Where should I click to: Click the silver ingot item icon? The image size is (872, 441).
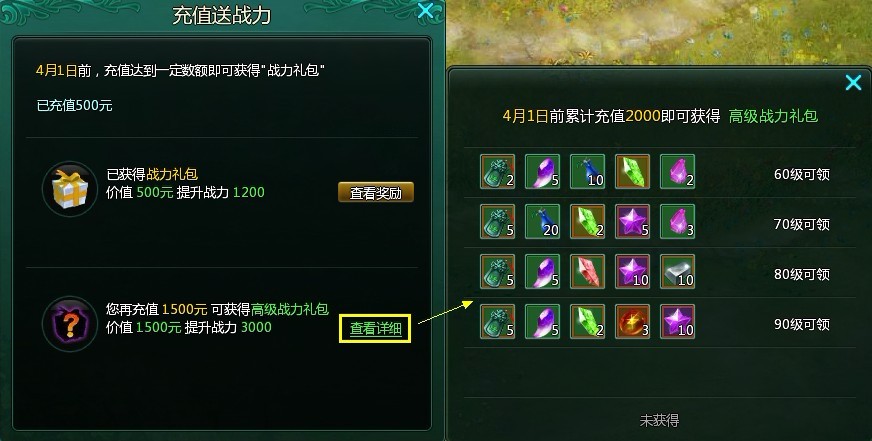click(x=677, y=272)
